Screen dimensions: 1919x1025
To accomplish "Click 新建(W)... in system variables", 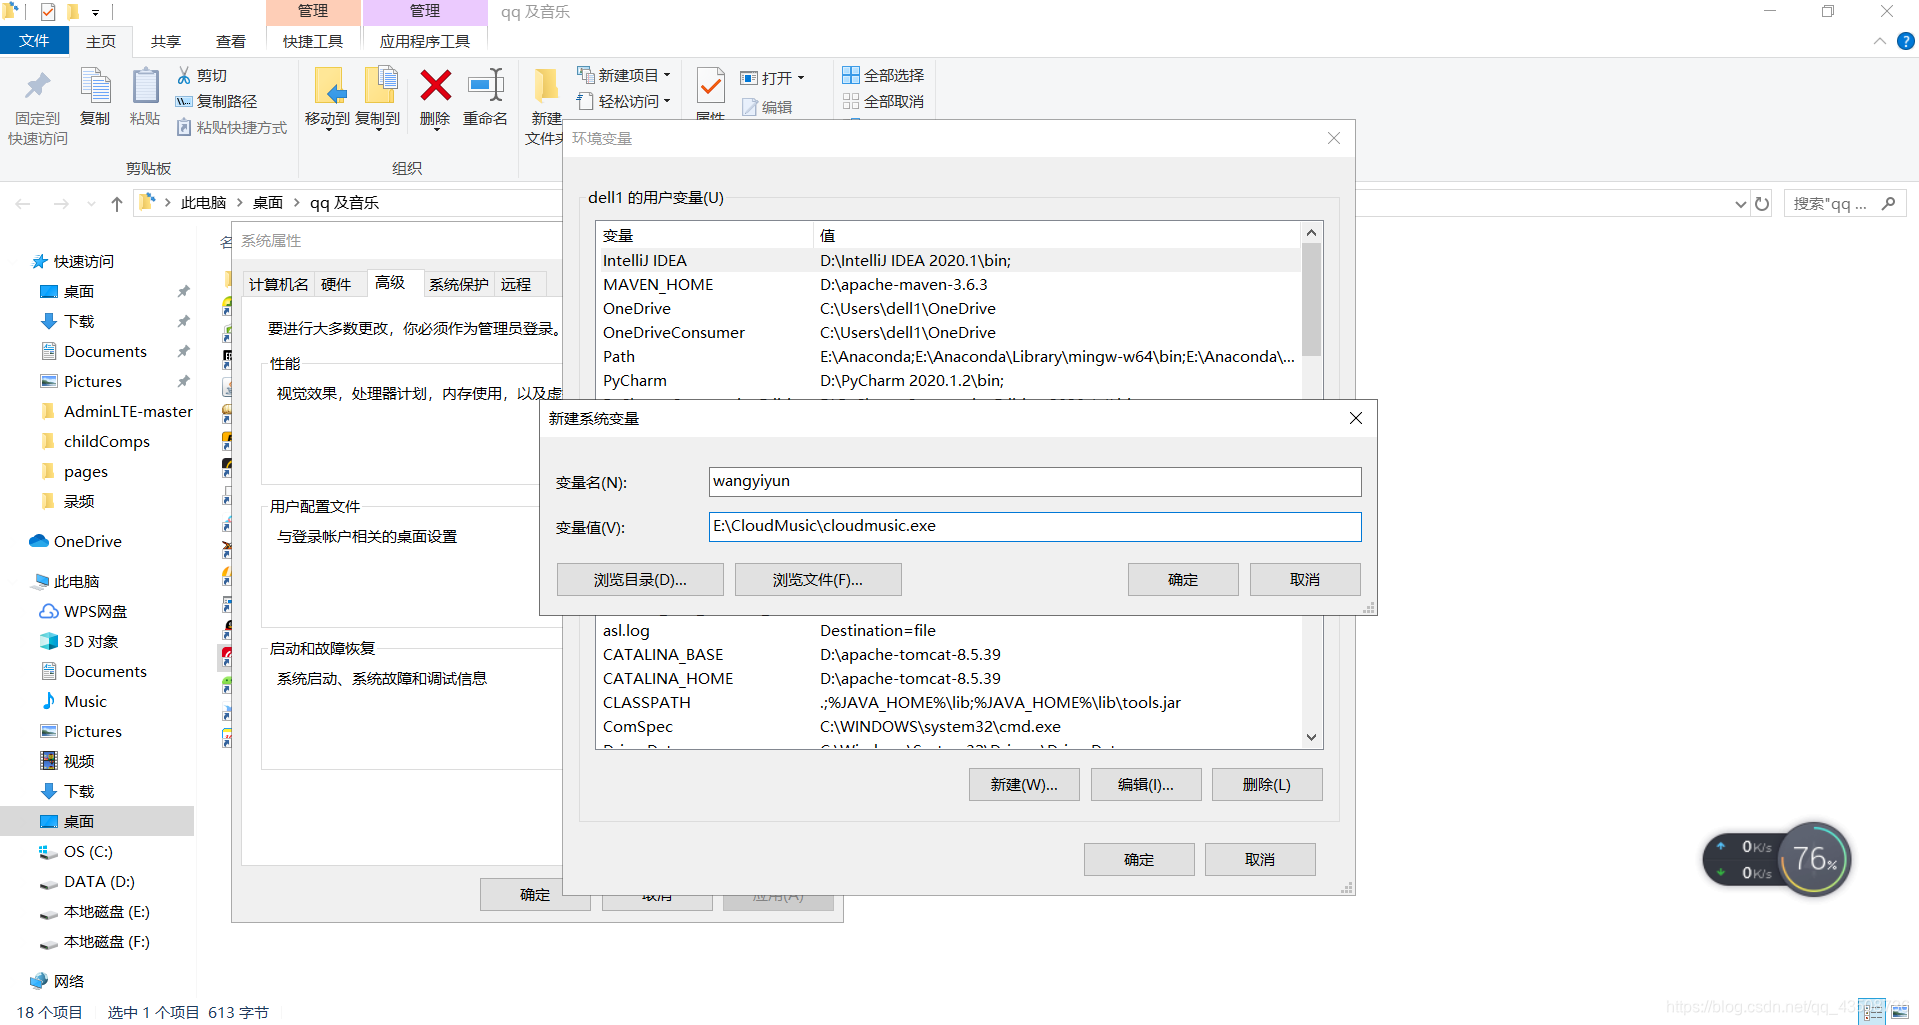I will [x=1024, y=785].
